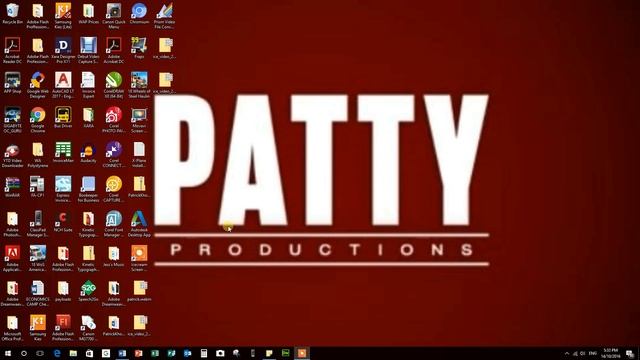This screenshot has width=640, height=360.
Task: Open Excel from the taskbar
Action: (155, 353)
